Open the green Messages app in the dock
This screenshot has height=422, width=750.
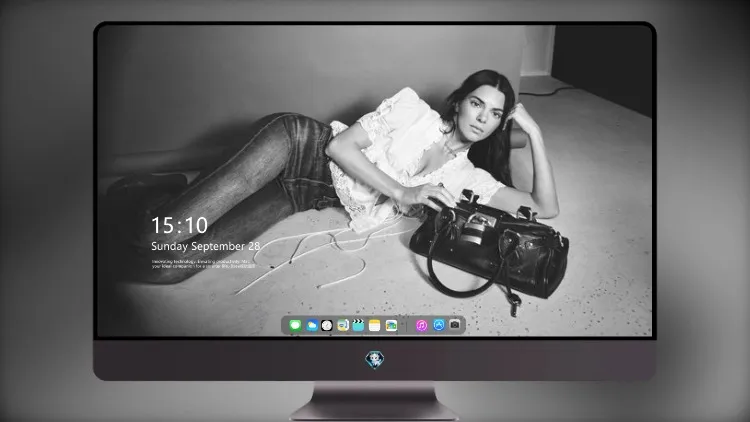(295, 325)
